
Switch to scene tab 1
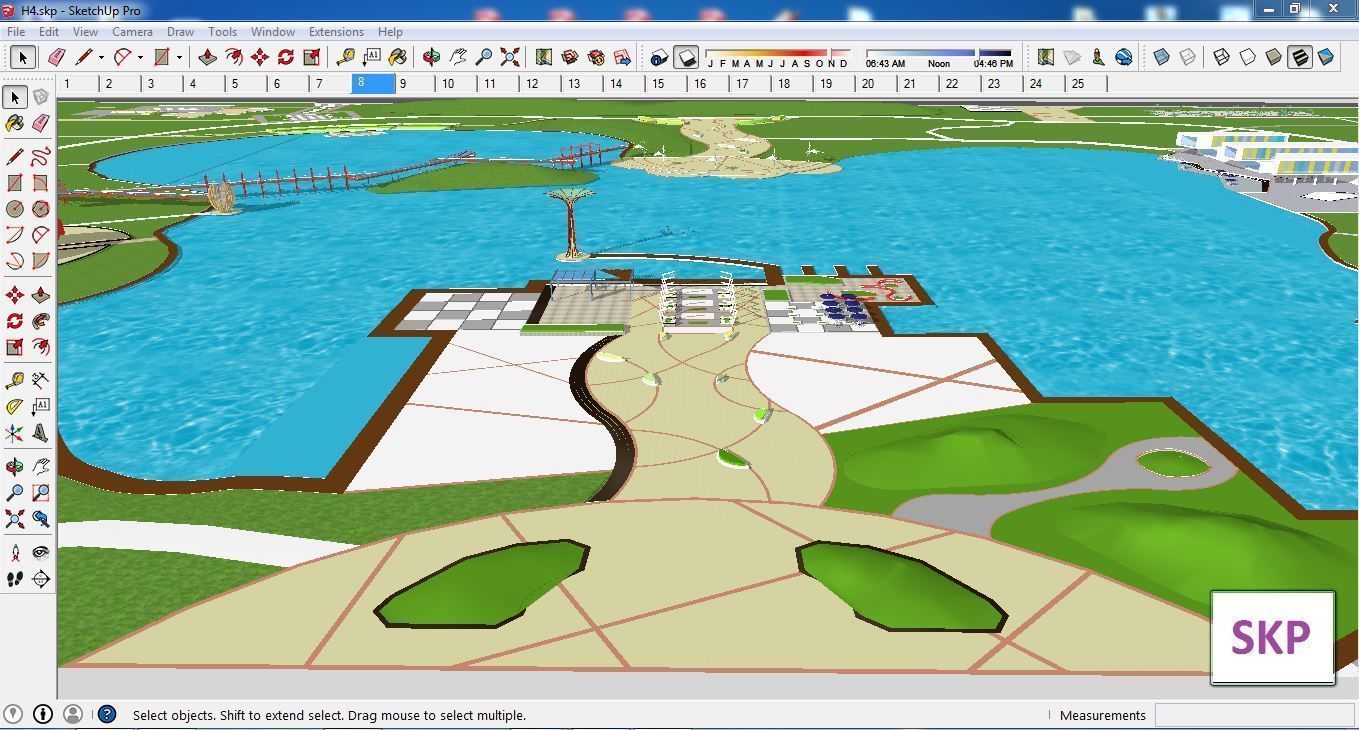(78, 84)
